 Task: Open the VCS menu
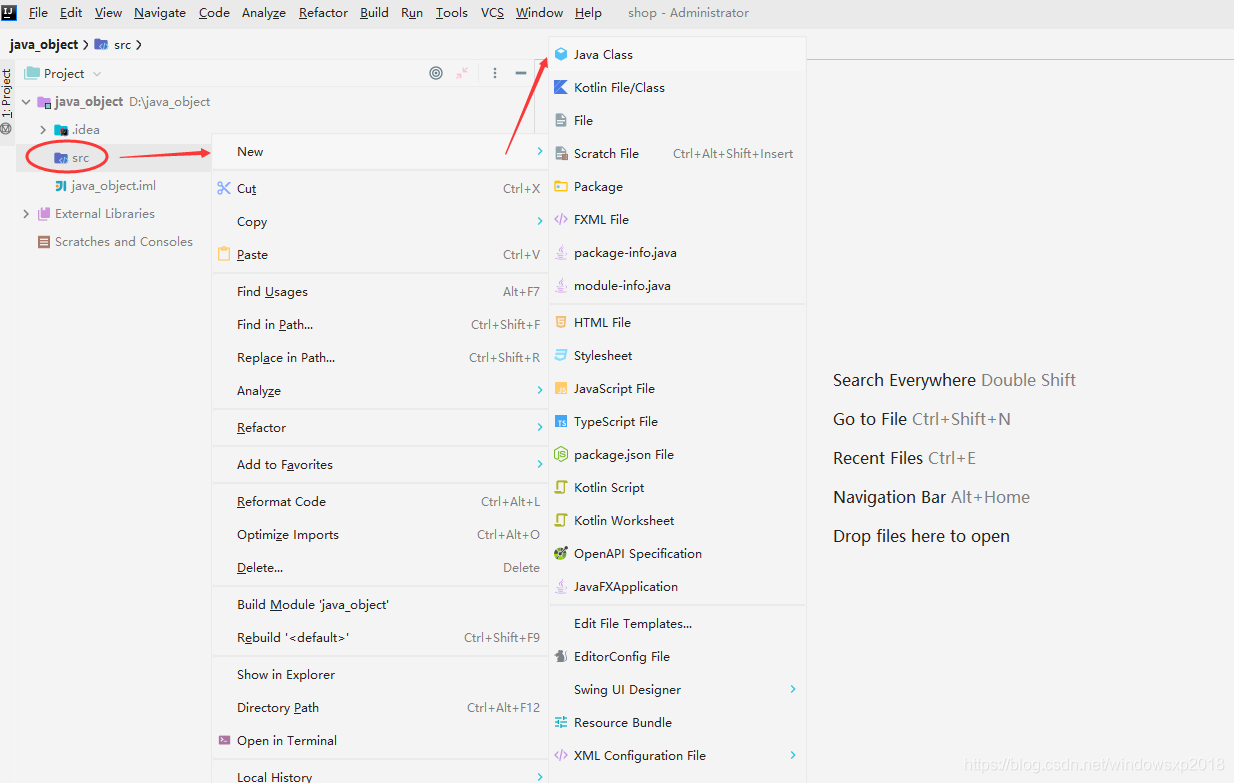tap(492, 13)
